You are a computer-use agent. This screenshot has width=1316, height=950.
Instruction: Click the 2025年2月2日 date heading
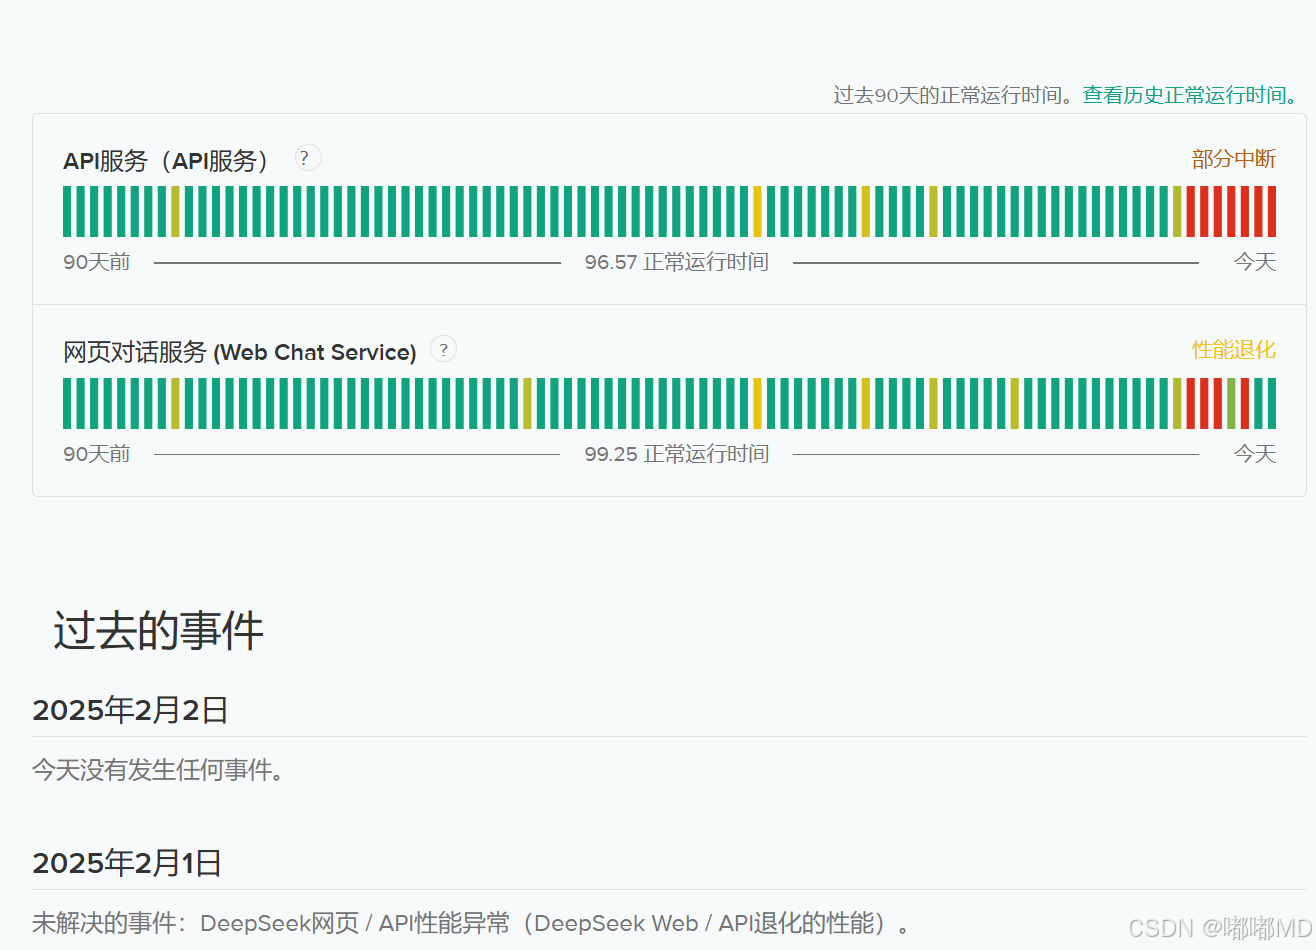click(x=131, y=710)
